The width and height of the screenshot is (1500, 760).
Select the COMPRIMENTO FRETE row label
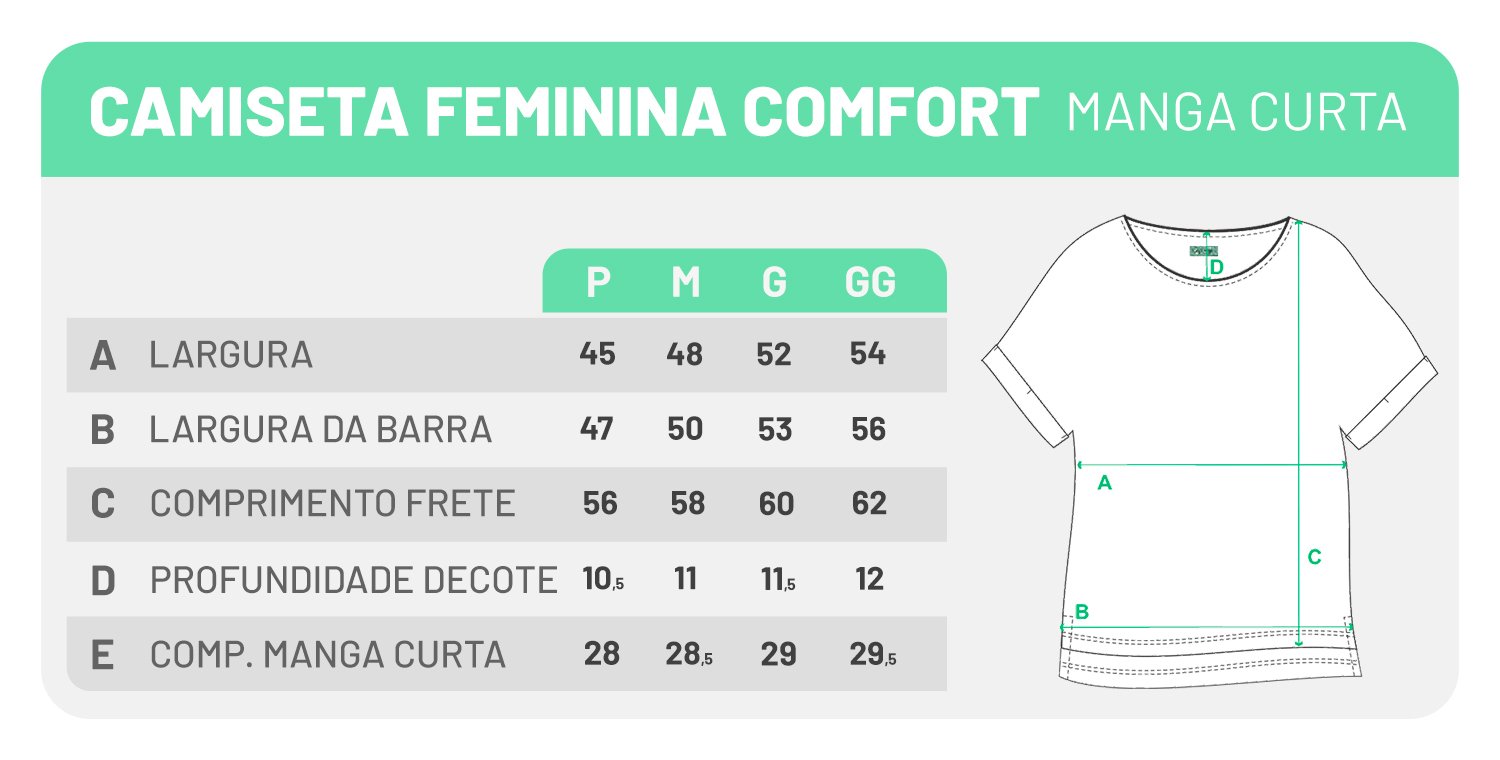(x=333, y=504)
